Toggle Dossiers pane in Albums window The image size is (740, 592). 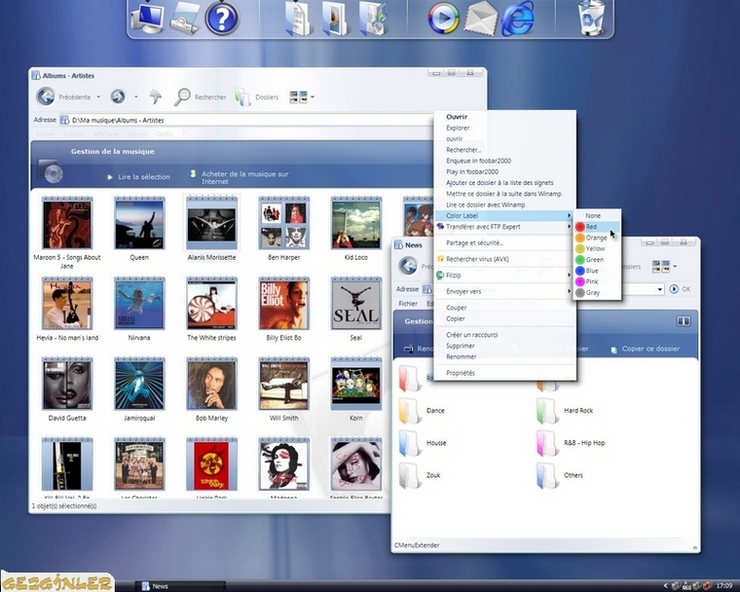pos(257,97)
